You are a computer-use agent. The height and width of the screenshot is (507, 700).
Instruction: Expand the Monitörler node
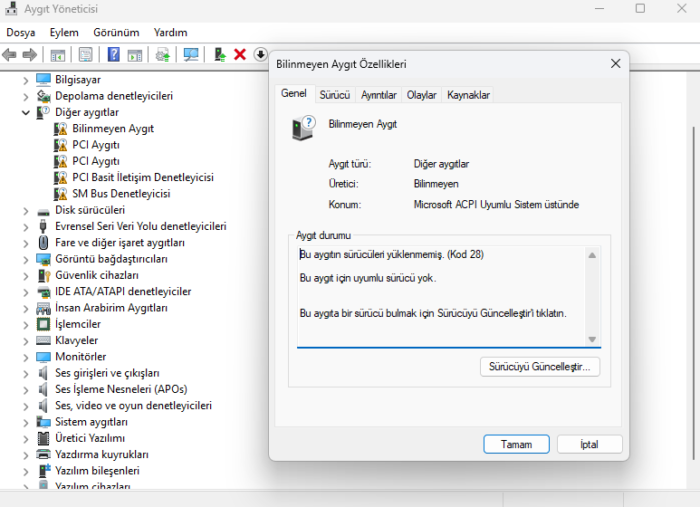point(25,357)
